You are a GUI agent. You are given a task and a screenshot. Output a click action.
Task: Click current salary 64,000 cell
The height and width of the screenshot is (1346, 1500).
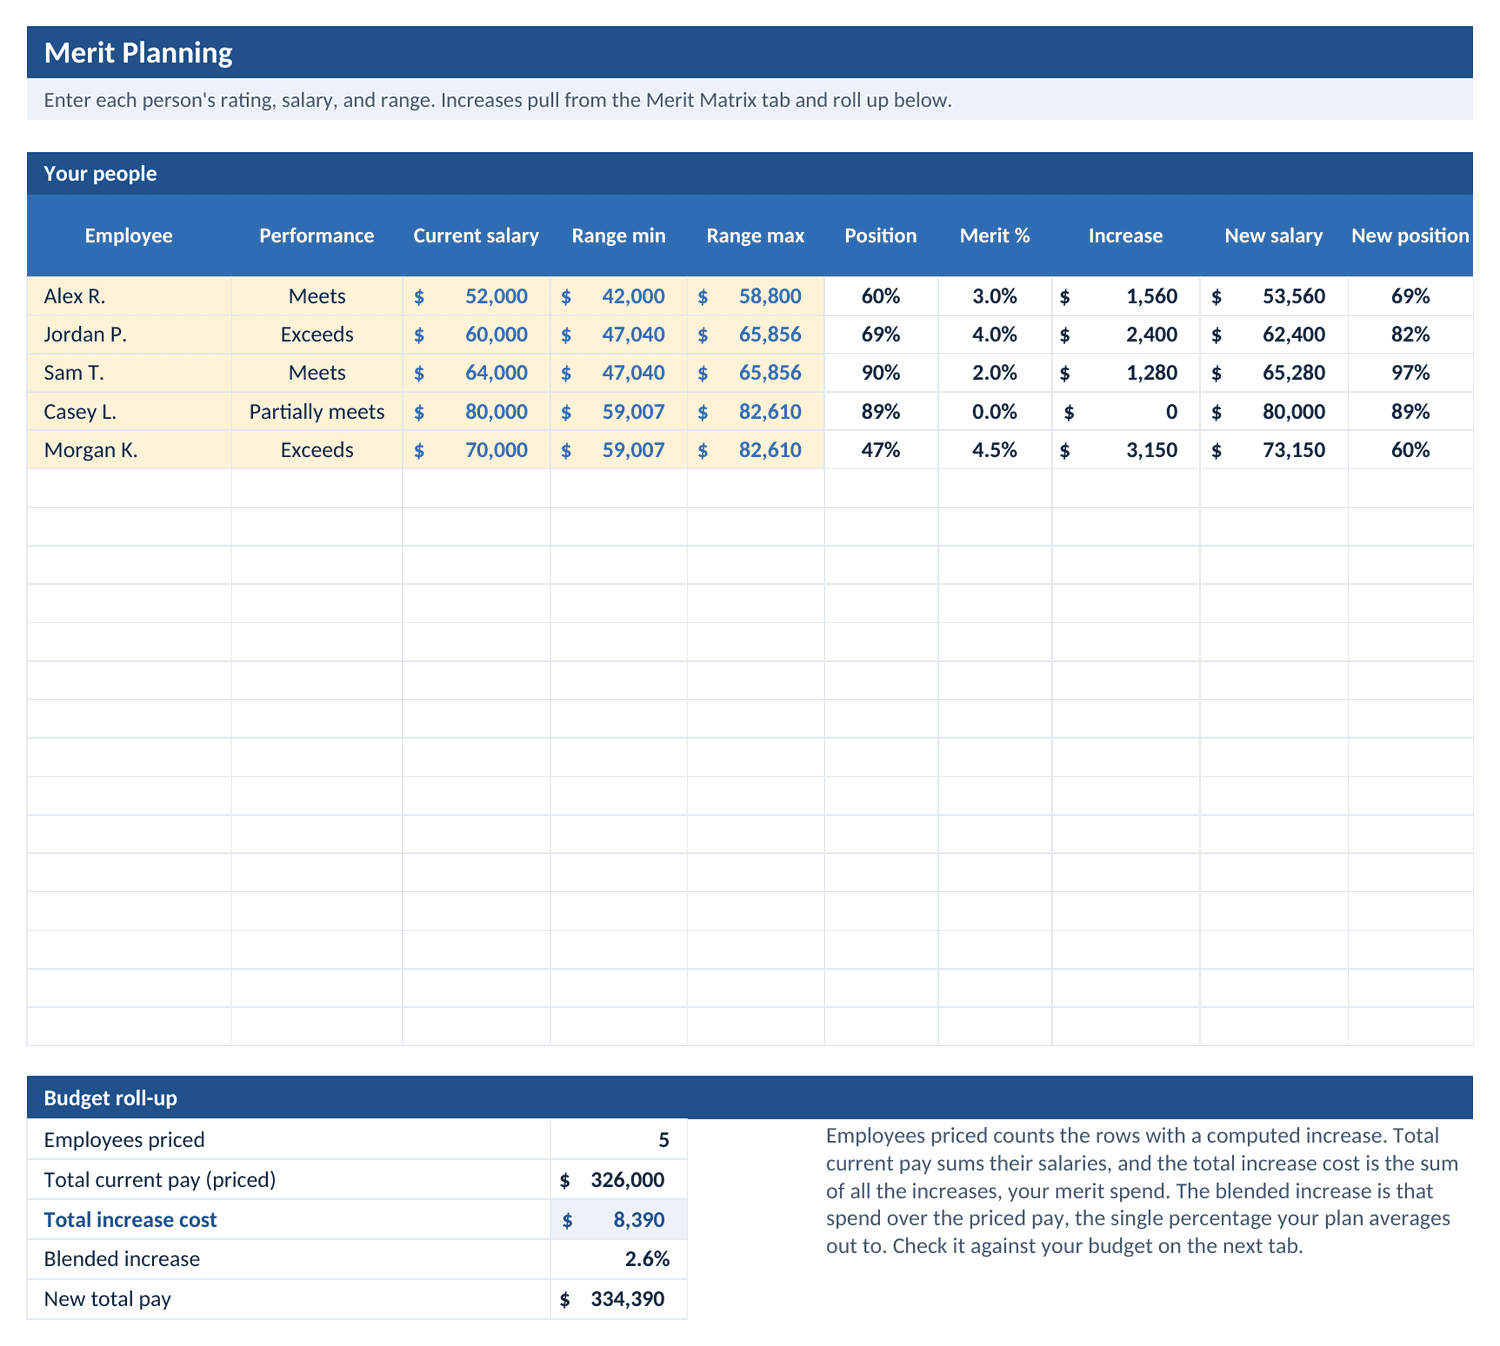coord(476,373)
